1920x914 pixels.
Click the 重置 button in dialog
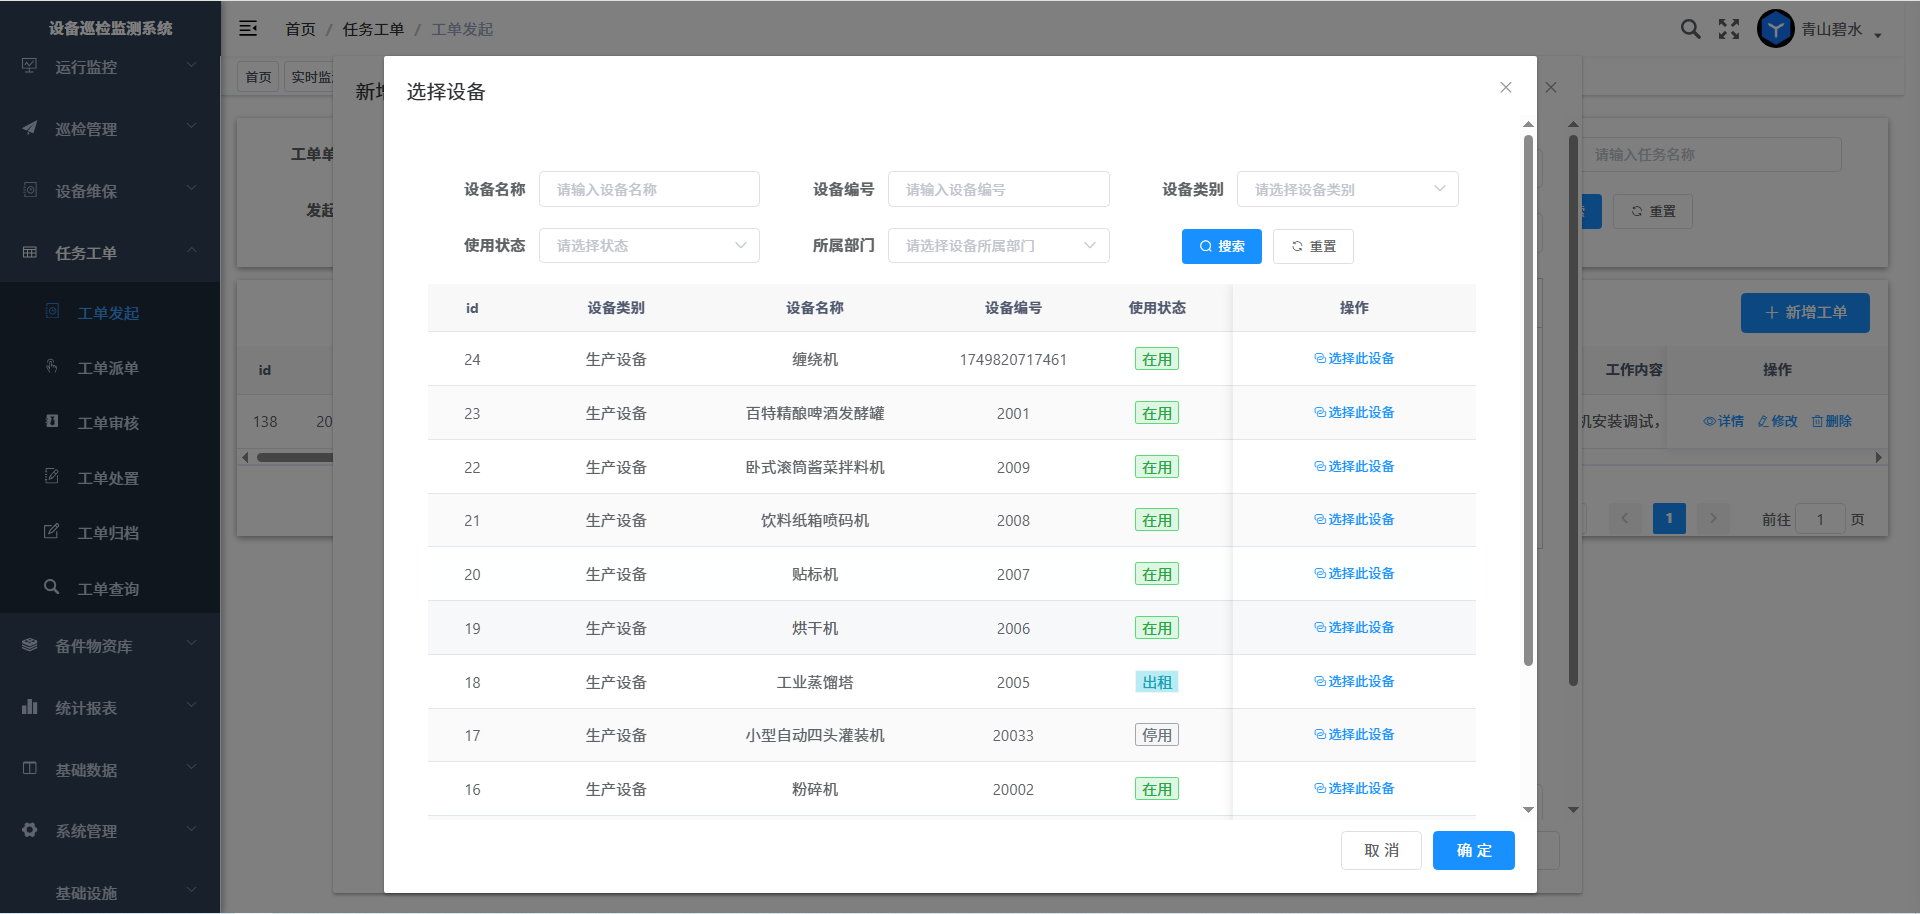click(1313, 247)
